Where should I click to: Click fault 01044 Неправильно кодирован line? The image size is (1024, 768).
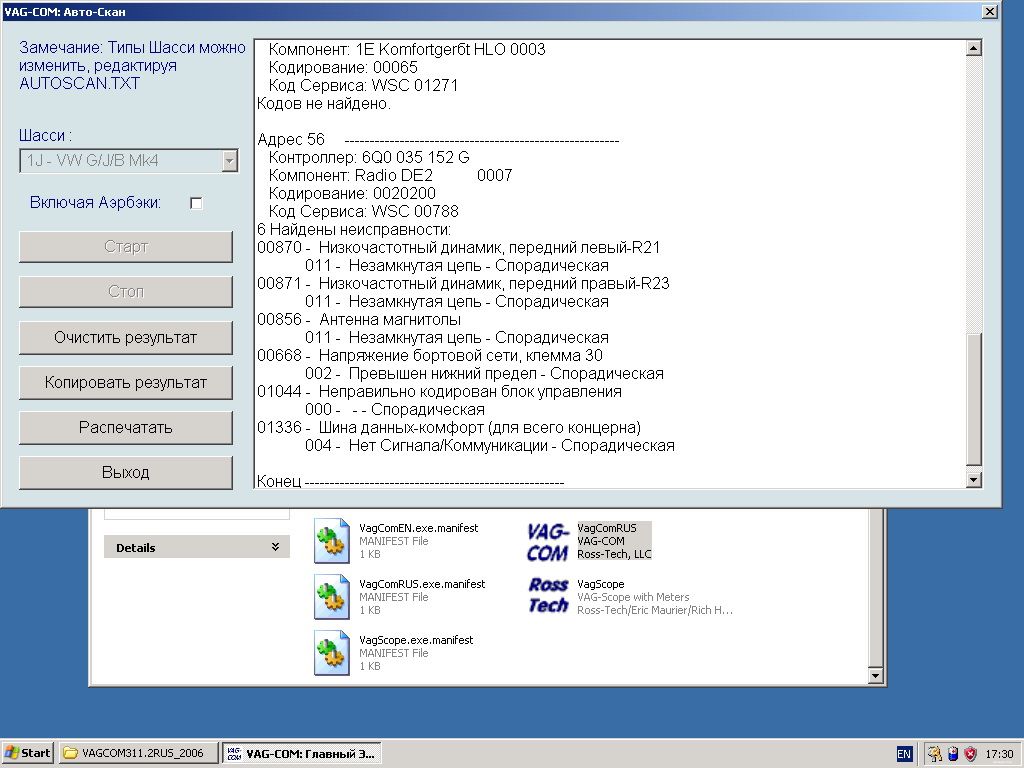coord(440,391)
